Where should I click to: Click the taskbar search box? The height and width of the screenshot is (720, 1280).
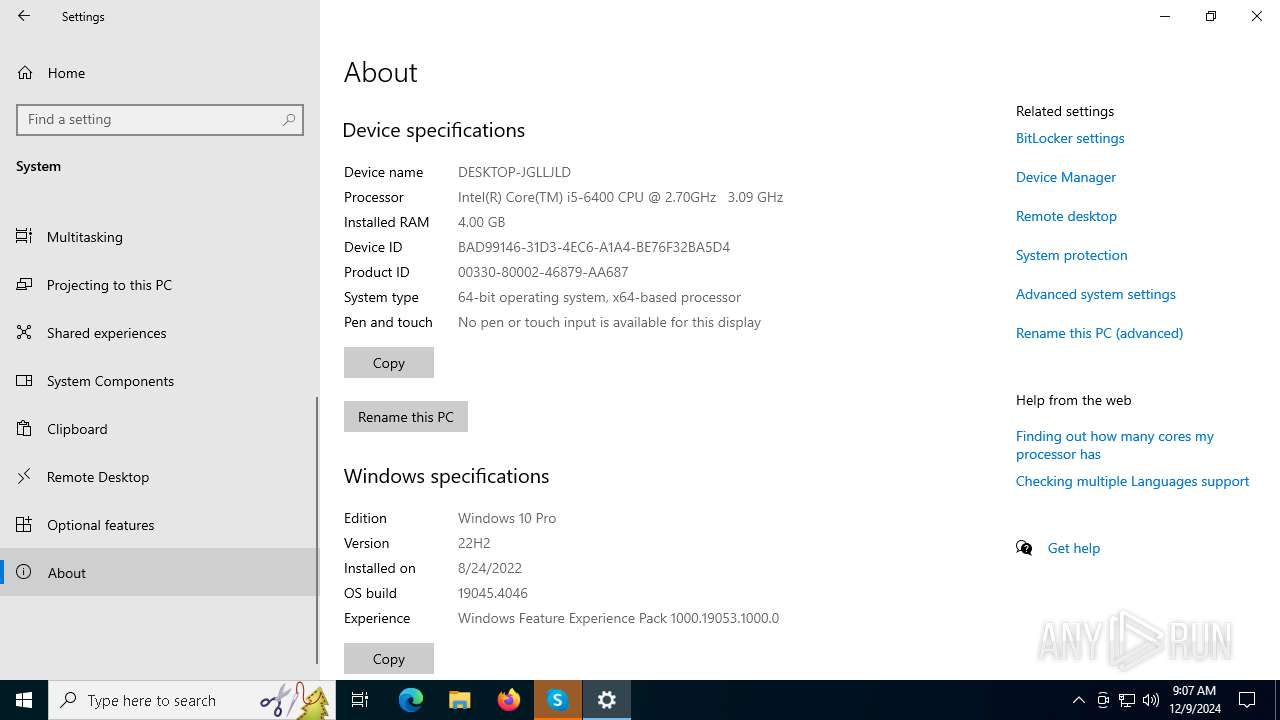(192, 700)
